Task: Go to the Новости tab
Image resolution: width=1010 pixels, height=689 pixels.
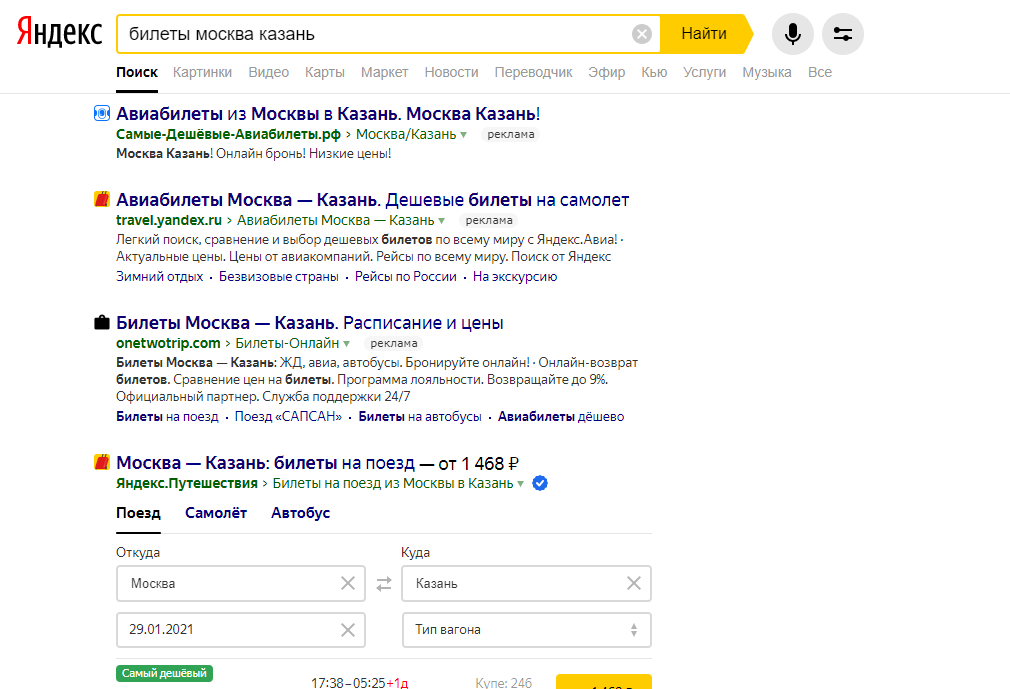Action: click(x=452, y=72)
